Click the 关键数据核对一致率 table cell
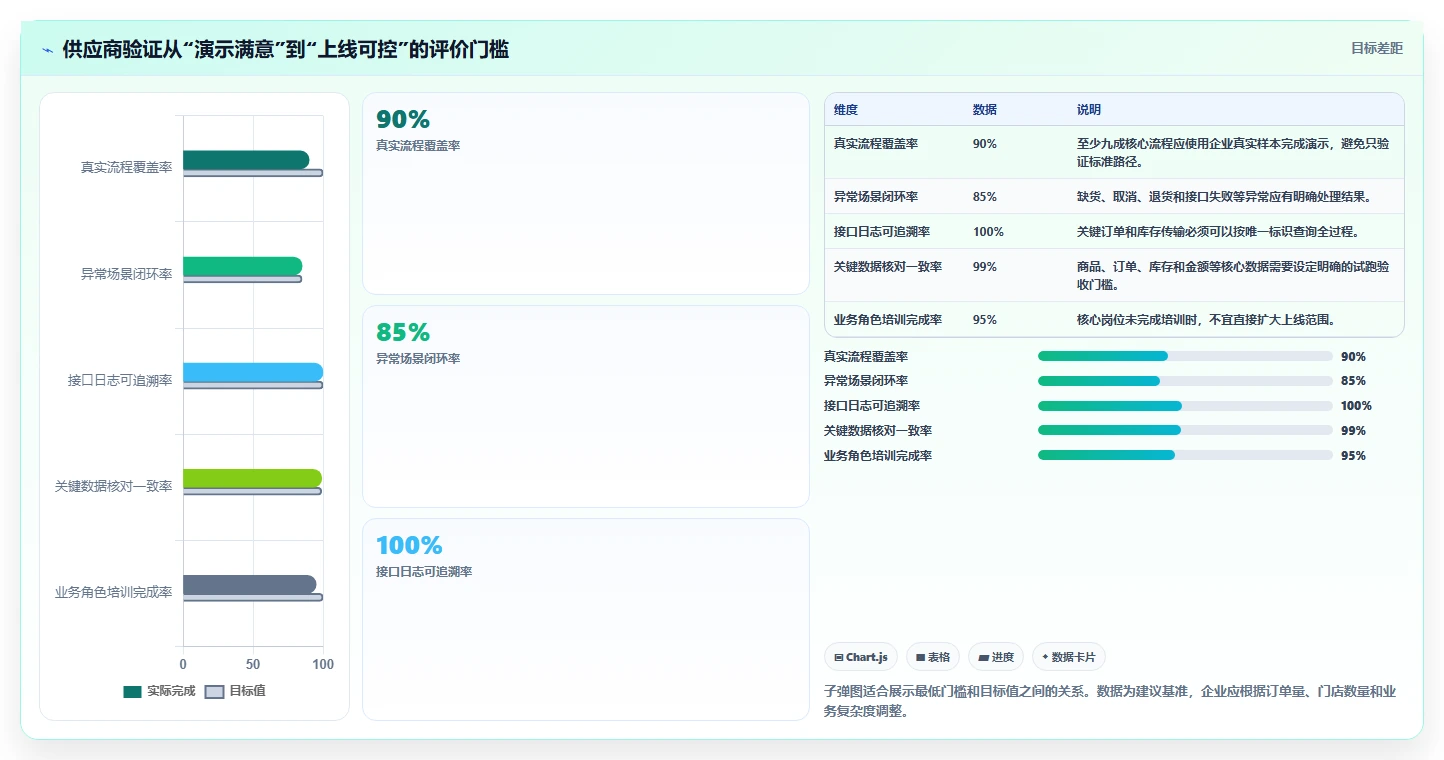Screen dimensions: 1444x760 [888, 267]
